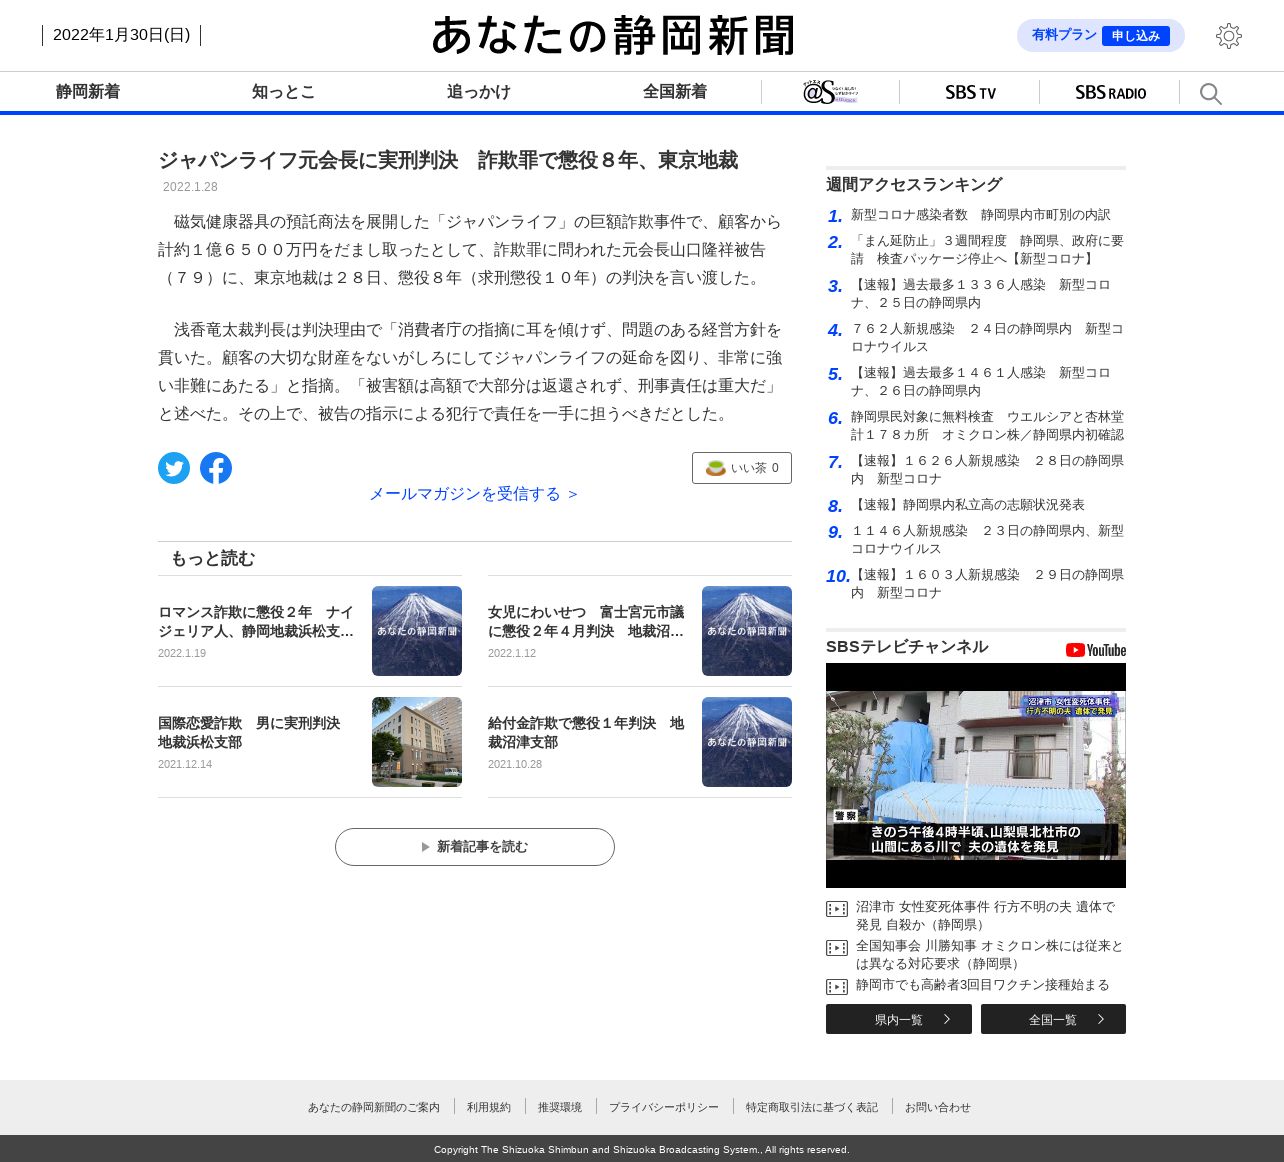Select the 知っとこ nav tab
1284x1162 pixels.
coord(284,92)
